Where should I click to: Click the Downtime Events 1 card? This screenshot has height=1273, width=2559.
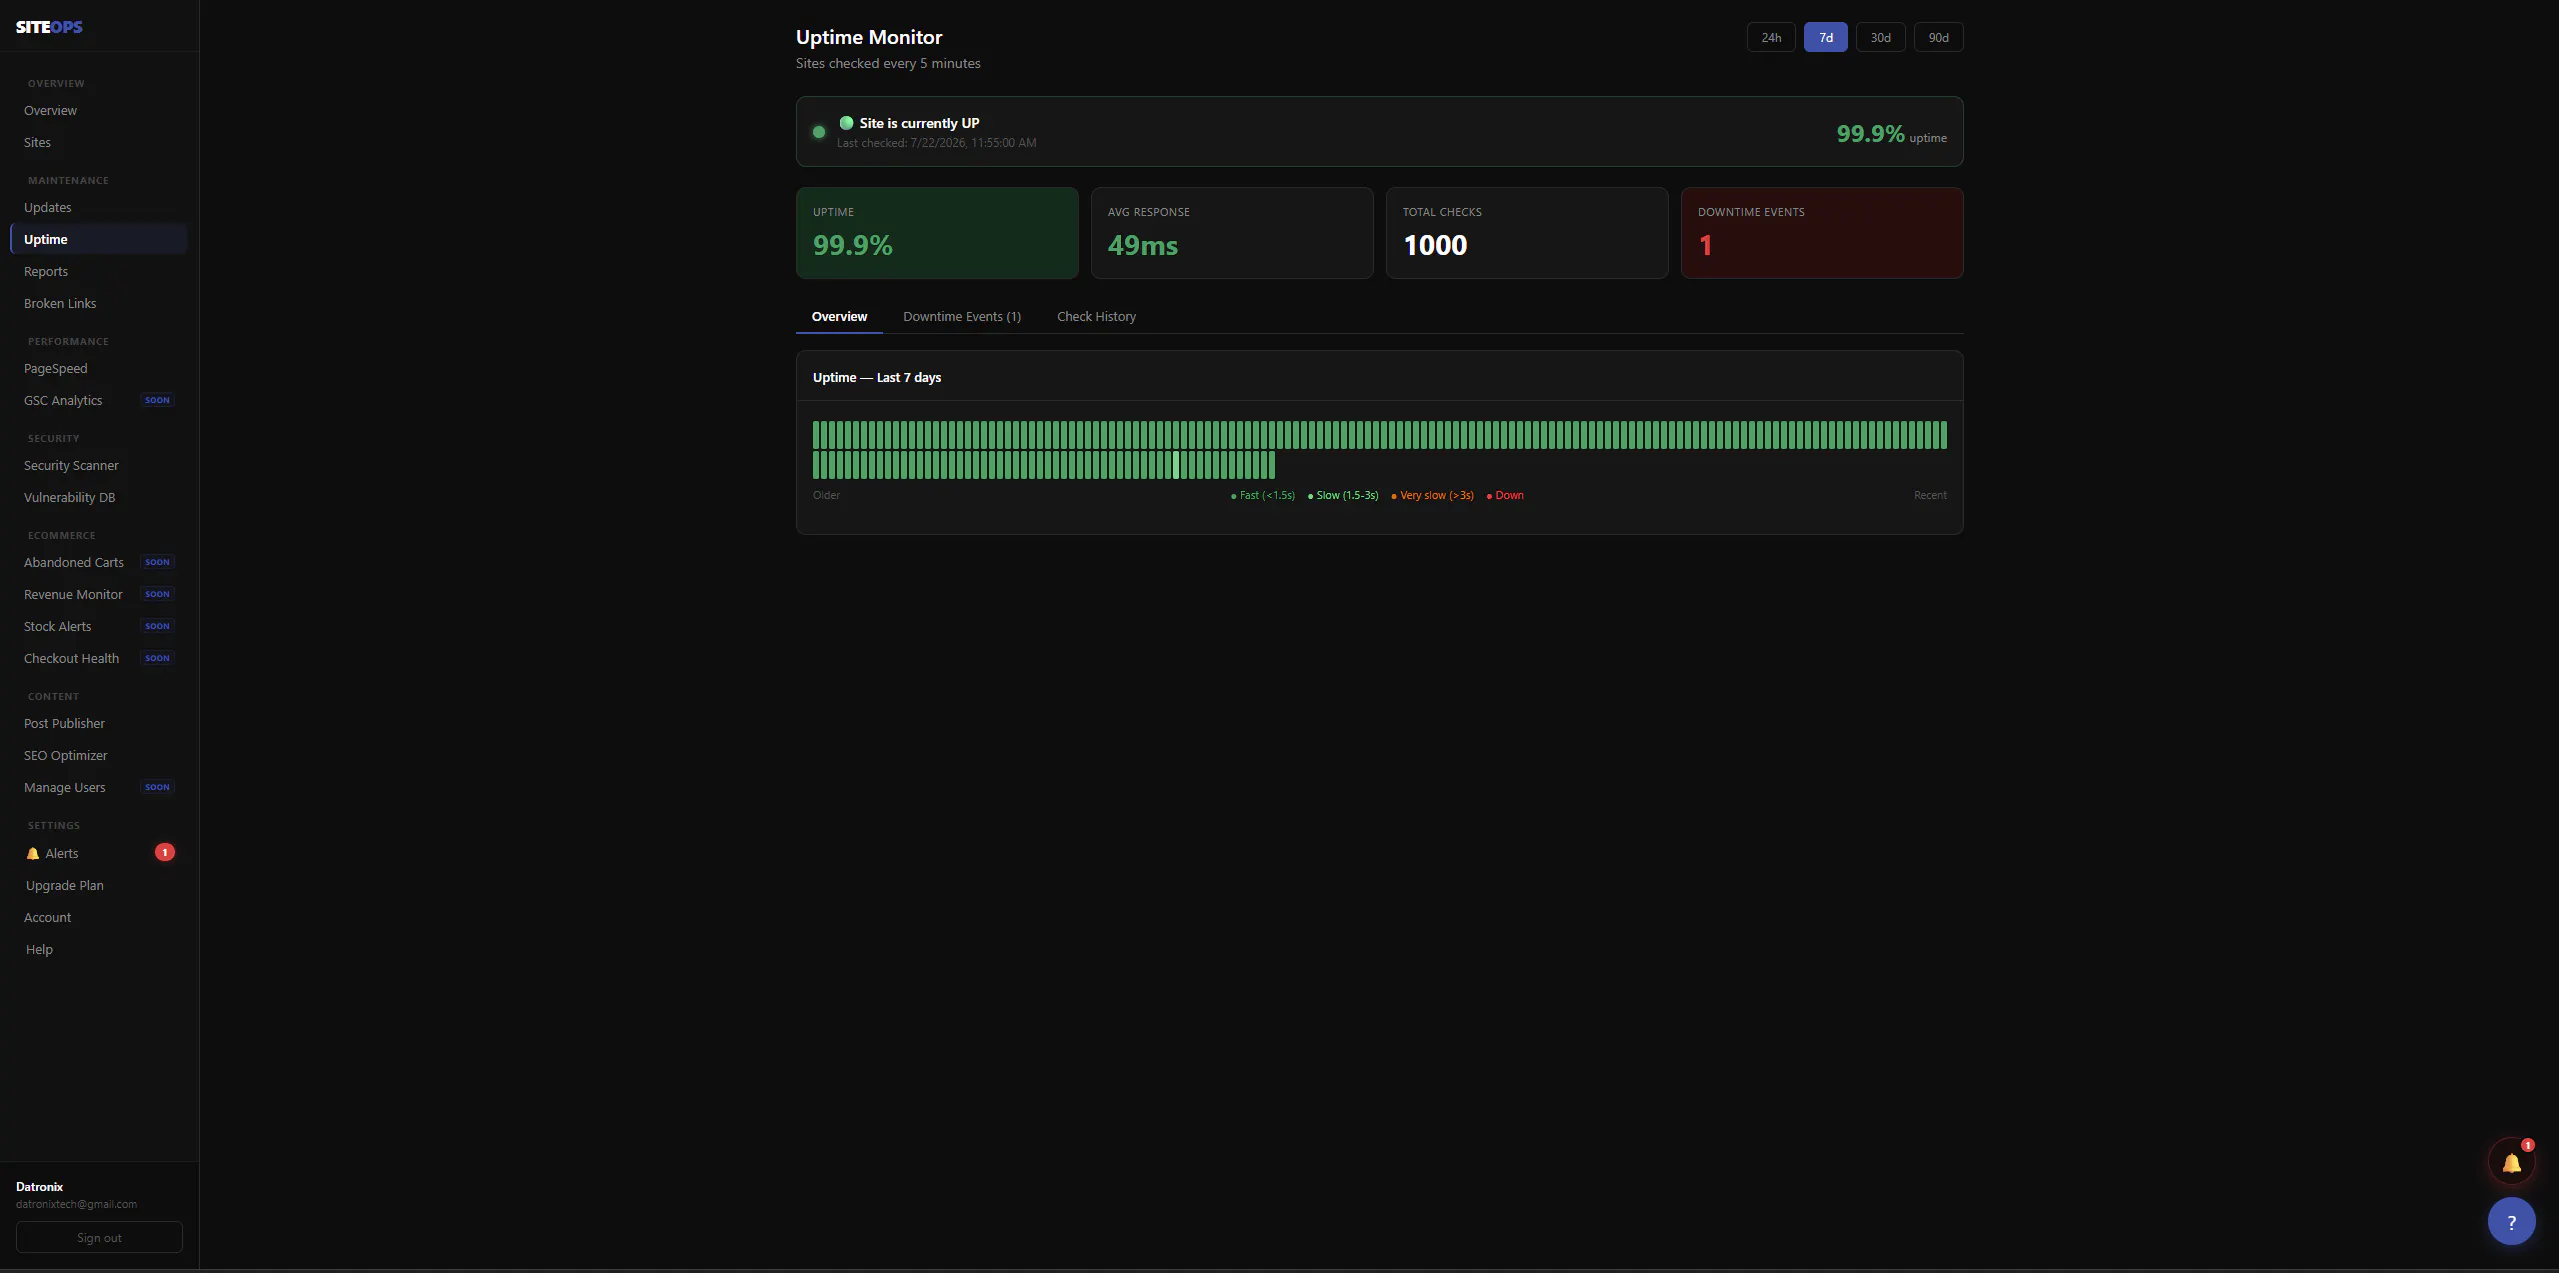tap(1822, 233)
